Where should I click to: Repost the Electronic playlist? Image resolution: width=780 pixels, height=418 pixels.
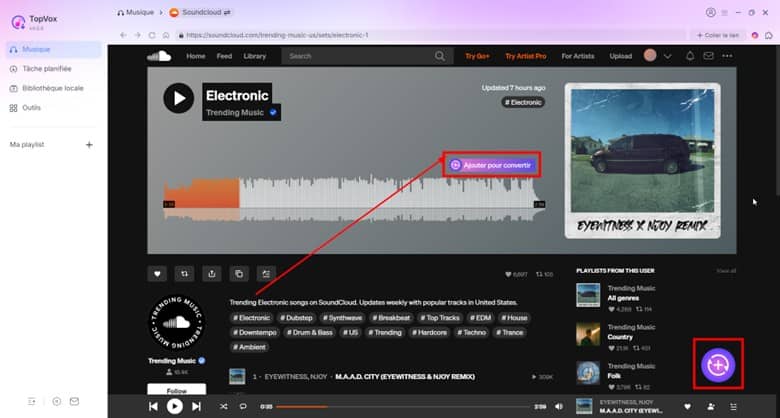pyautogui.click(x=185, y=274)
